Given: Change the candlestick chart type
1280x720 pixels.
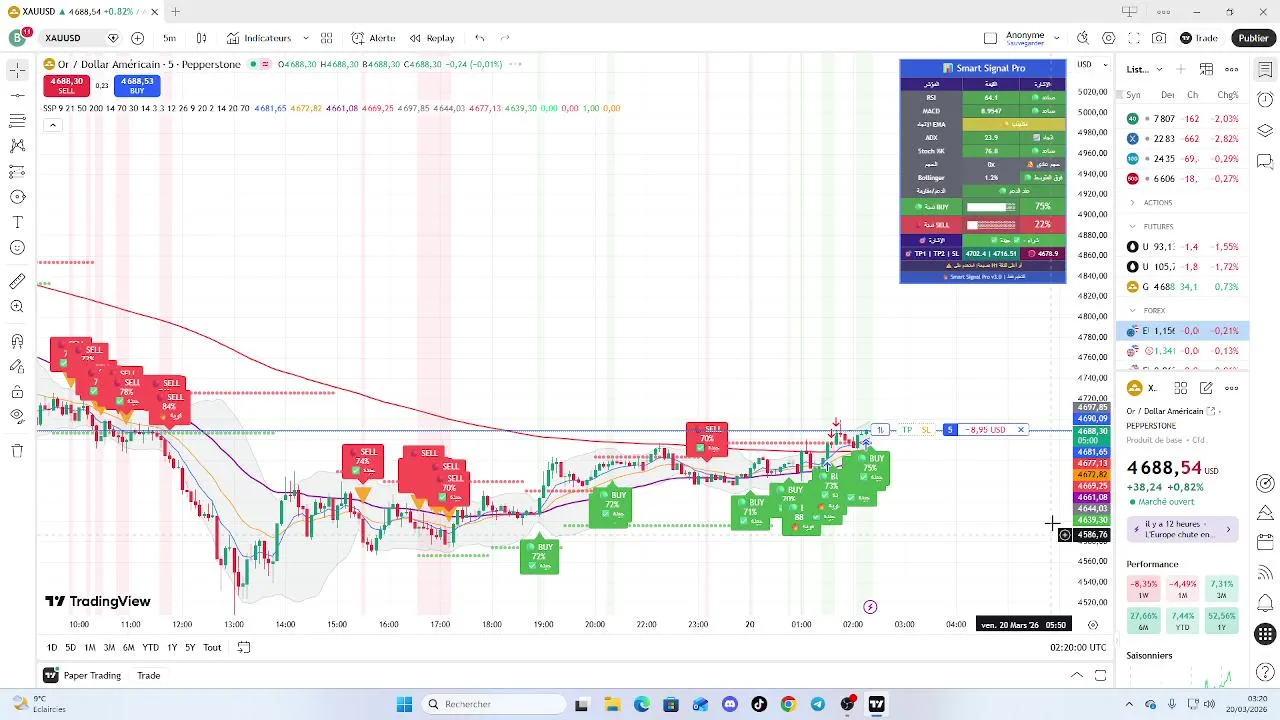Looking at the screenshot, I should tap(201, 38).
